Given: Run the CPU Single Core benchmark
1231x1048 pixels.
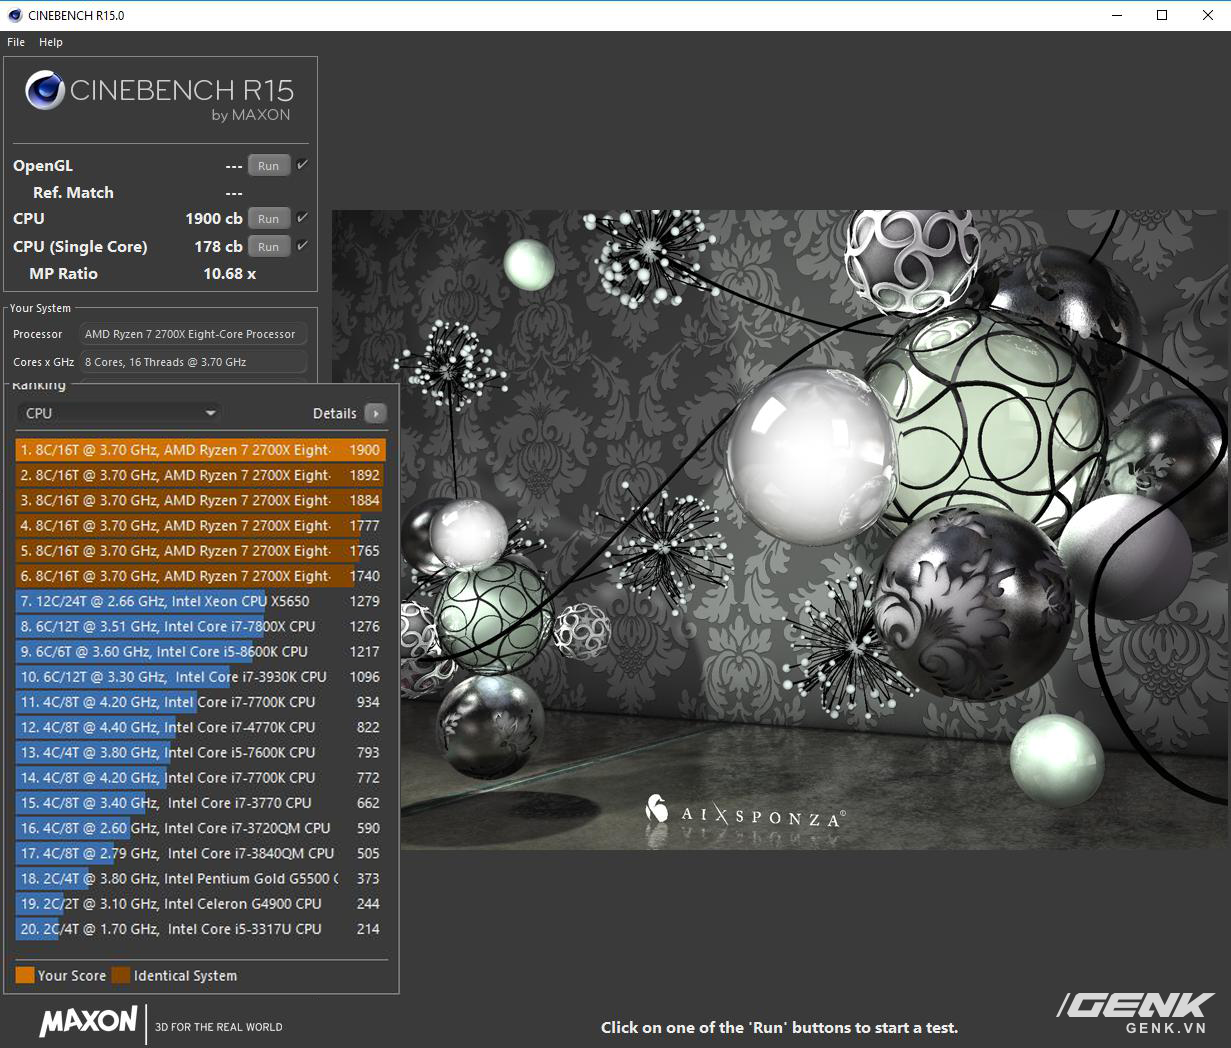Looking at the screenshot, I should tap(268, 247).
